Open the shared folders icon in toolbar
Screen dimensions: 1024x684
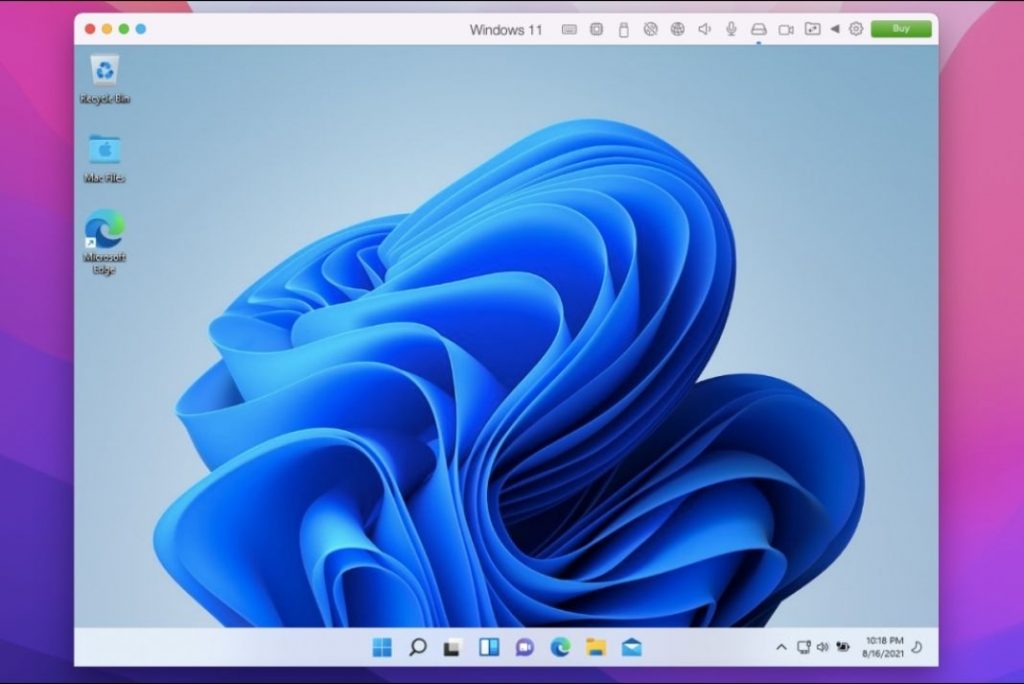[813, 30]
